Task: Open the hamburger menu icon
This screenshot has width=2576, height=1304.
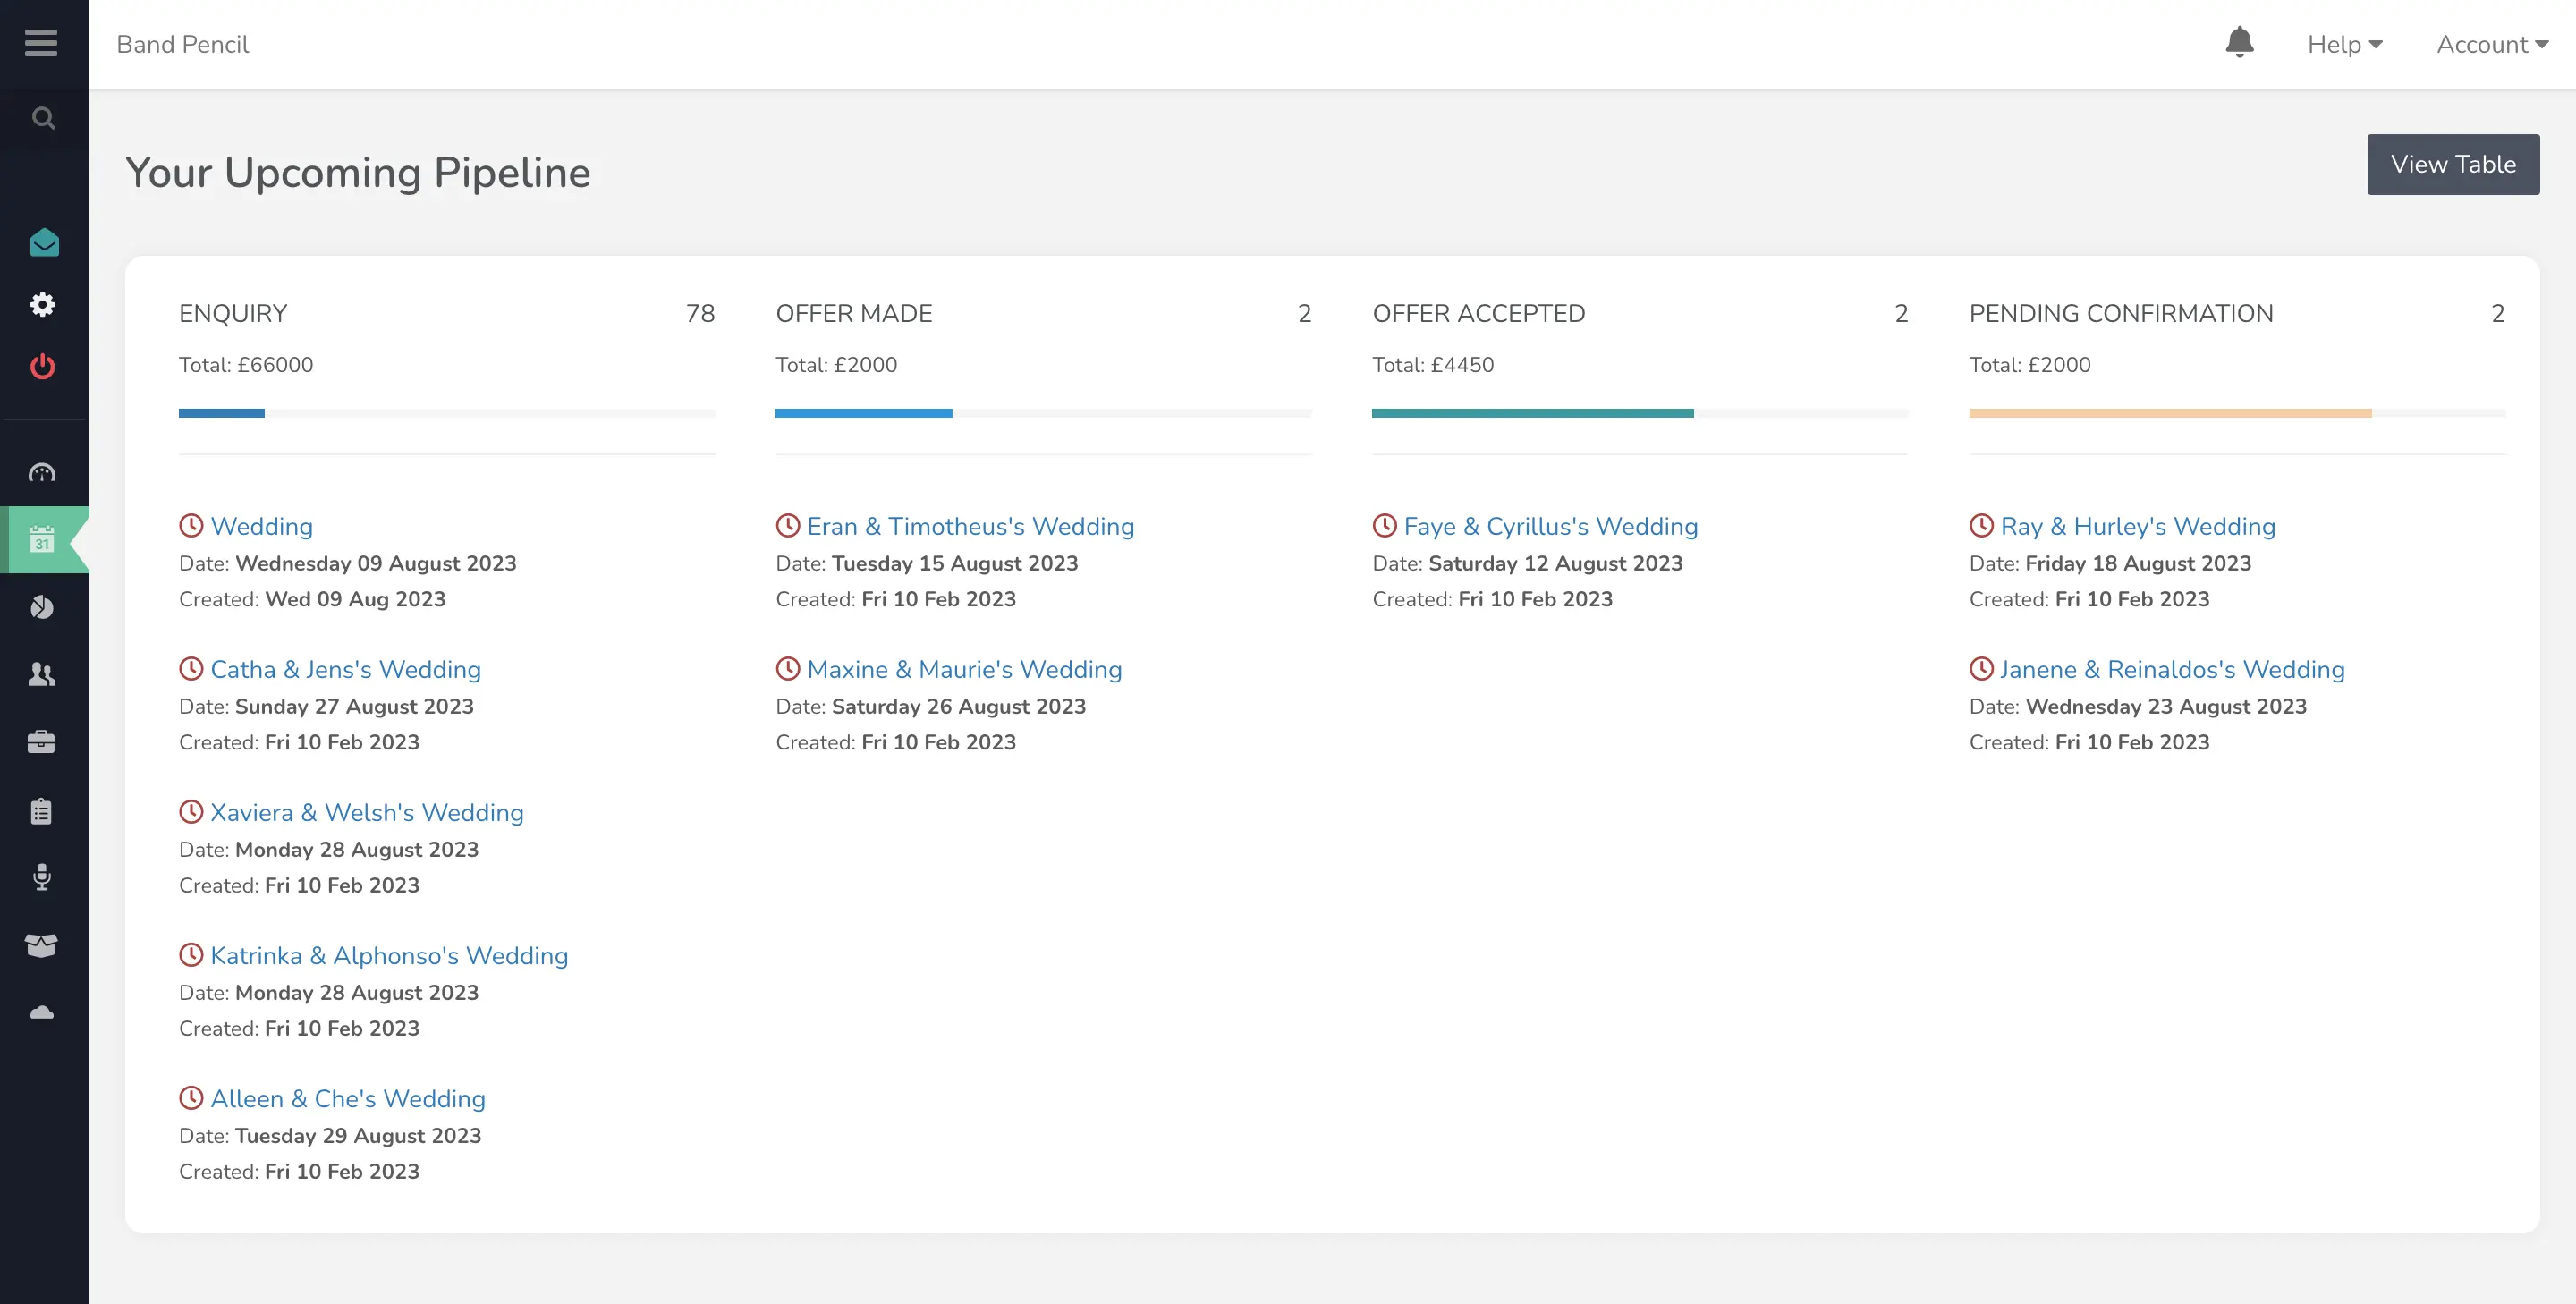Action: [41, 43]
